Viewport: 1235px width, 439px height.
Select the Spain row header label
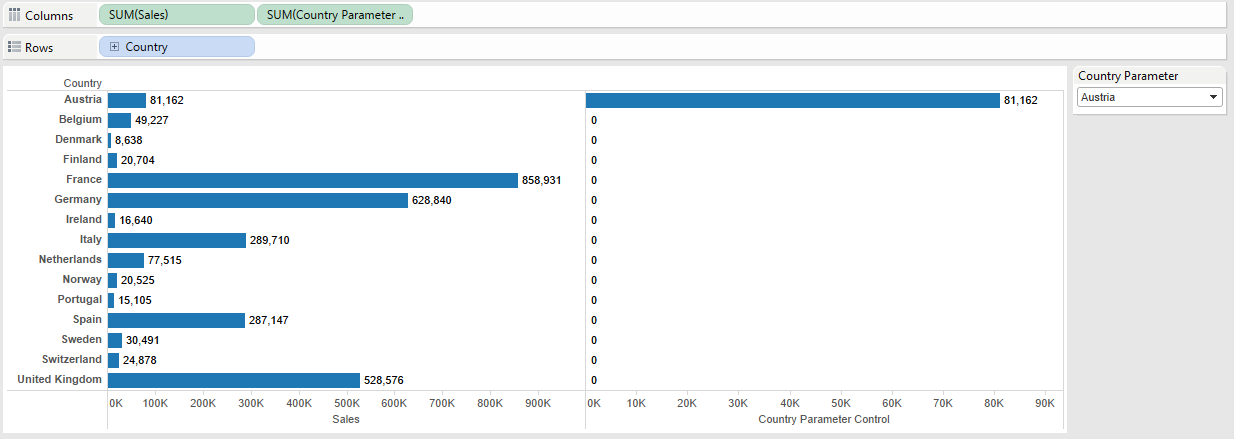[x=87, y=320]
